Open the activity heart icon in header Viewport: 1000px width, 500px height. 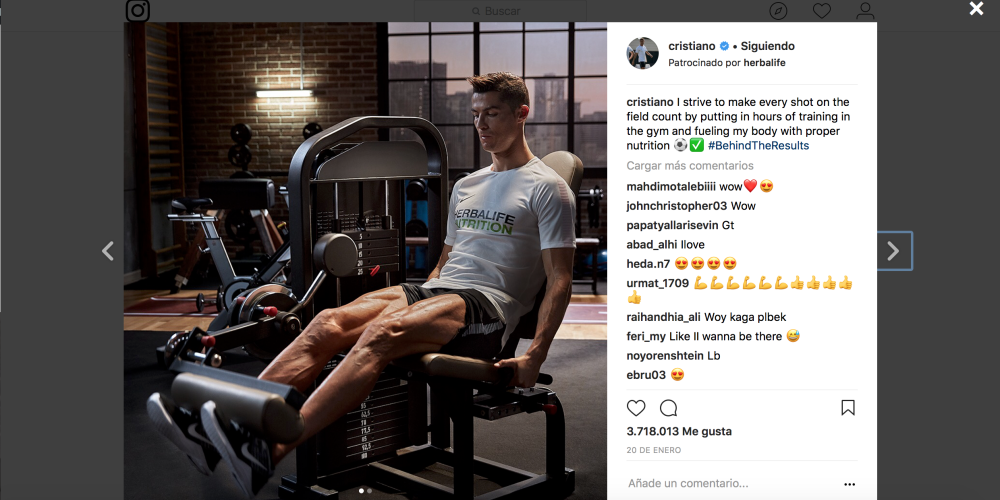(x=821, y=11)
